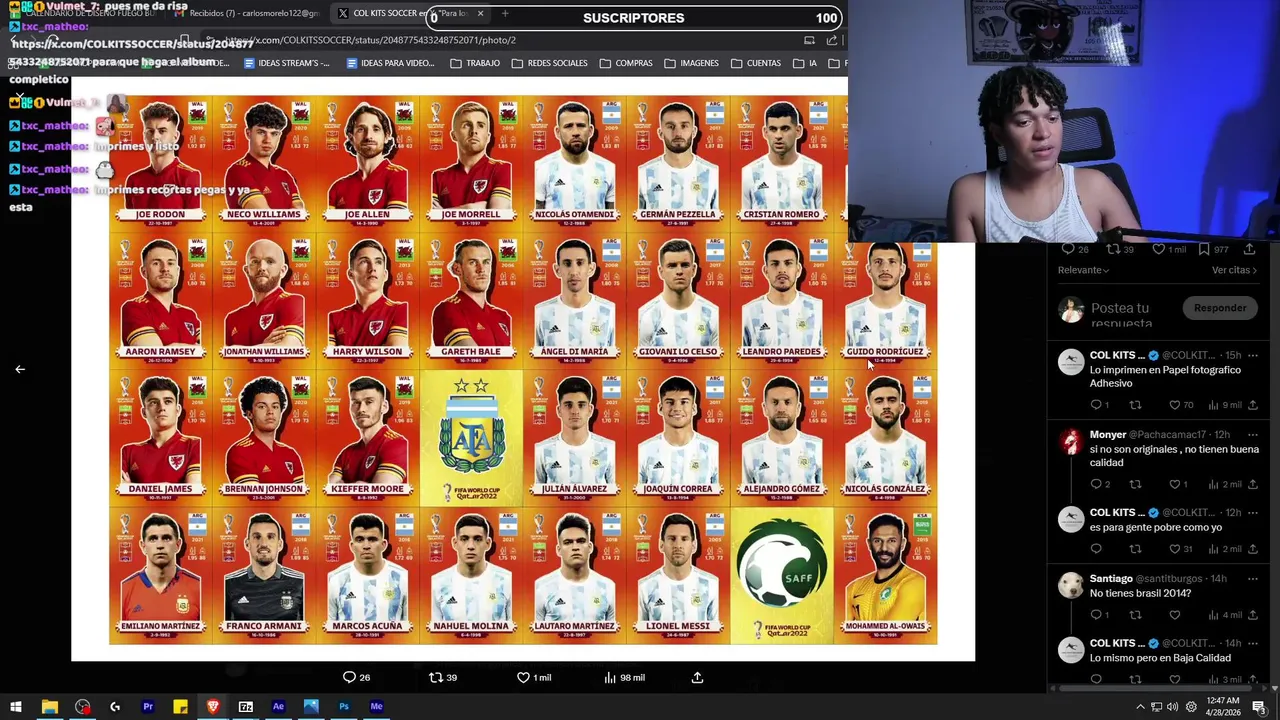Like Monyer's comment about originales

1175,484
